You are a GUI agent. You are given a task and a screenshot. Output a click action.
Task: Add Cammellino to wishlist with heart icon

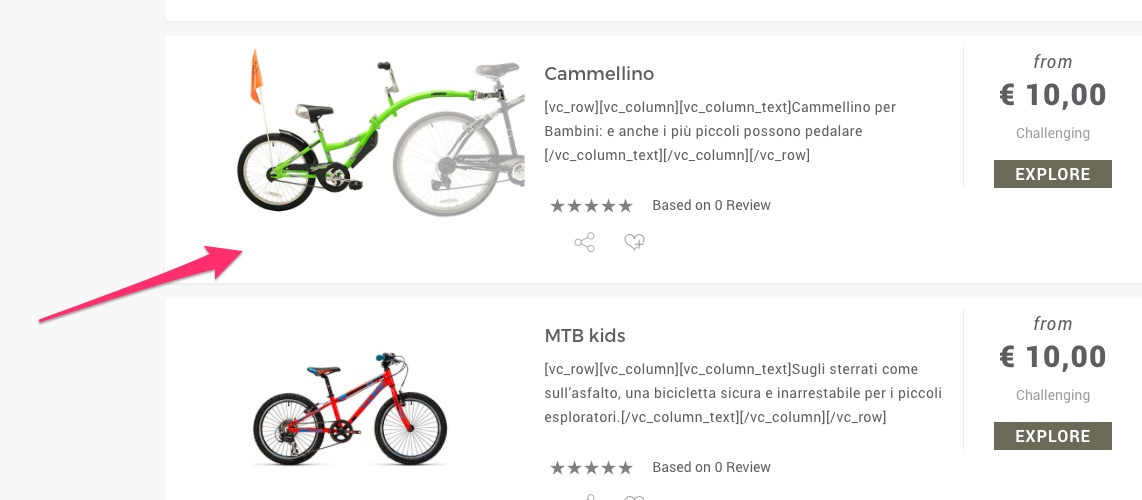[x=634, y=242]
